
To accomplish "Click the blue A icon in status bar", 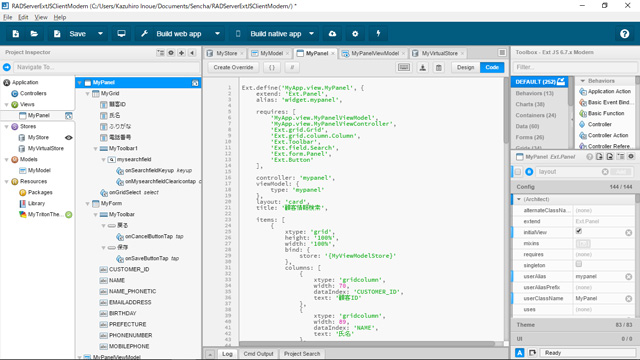I will pos(520,353).
